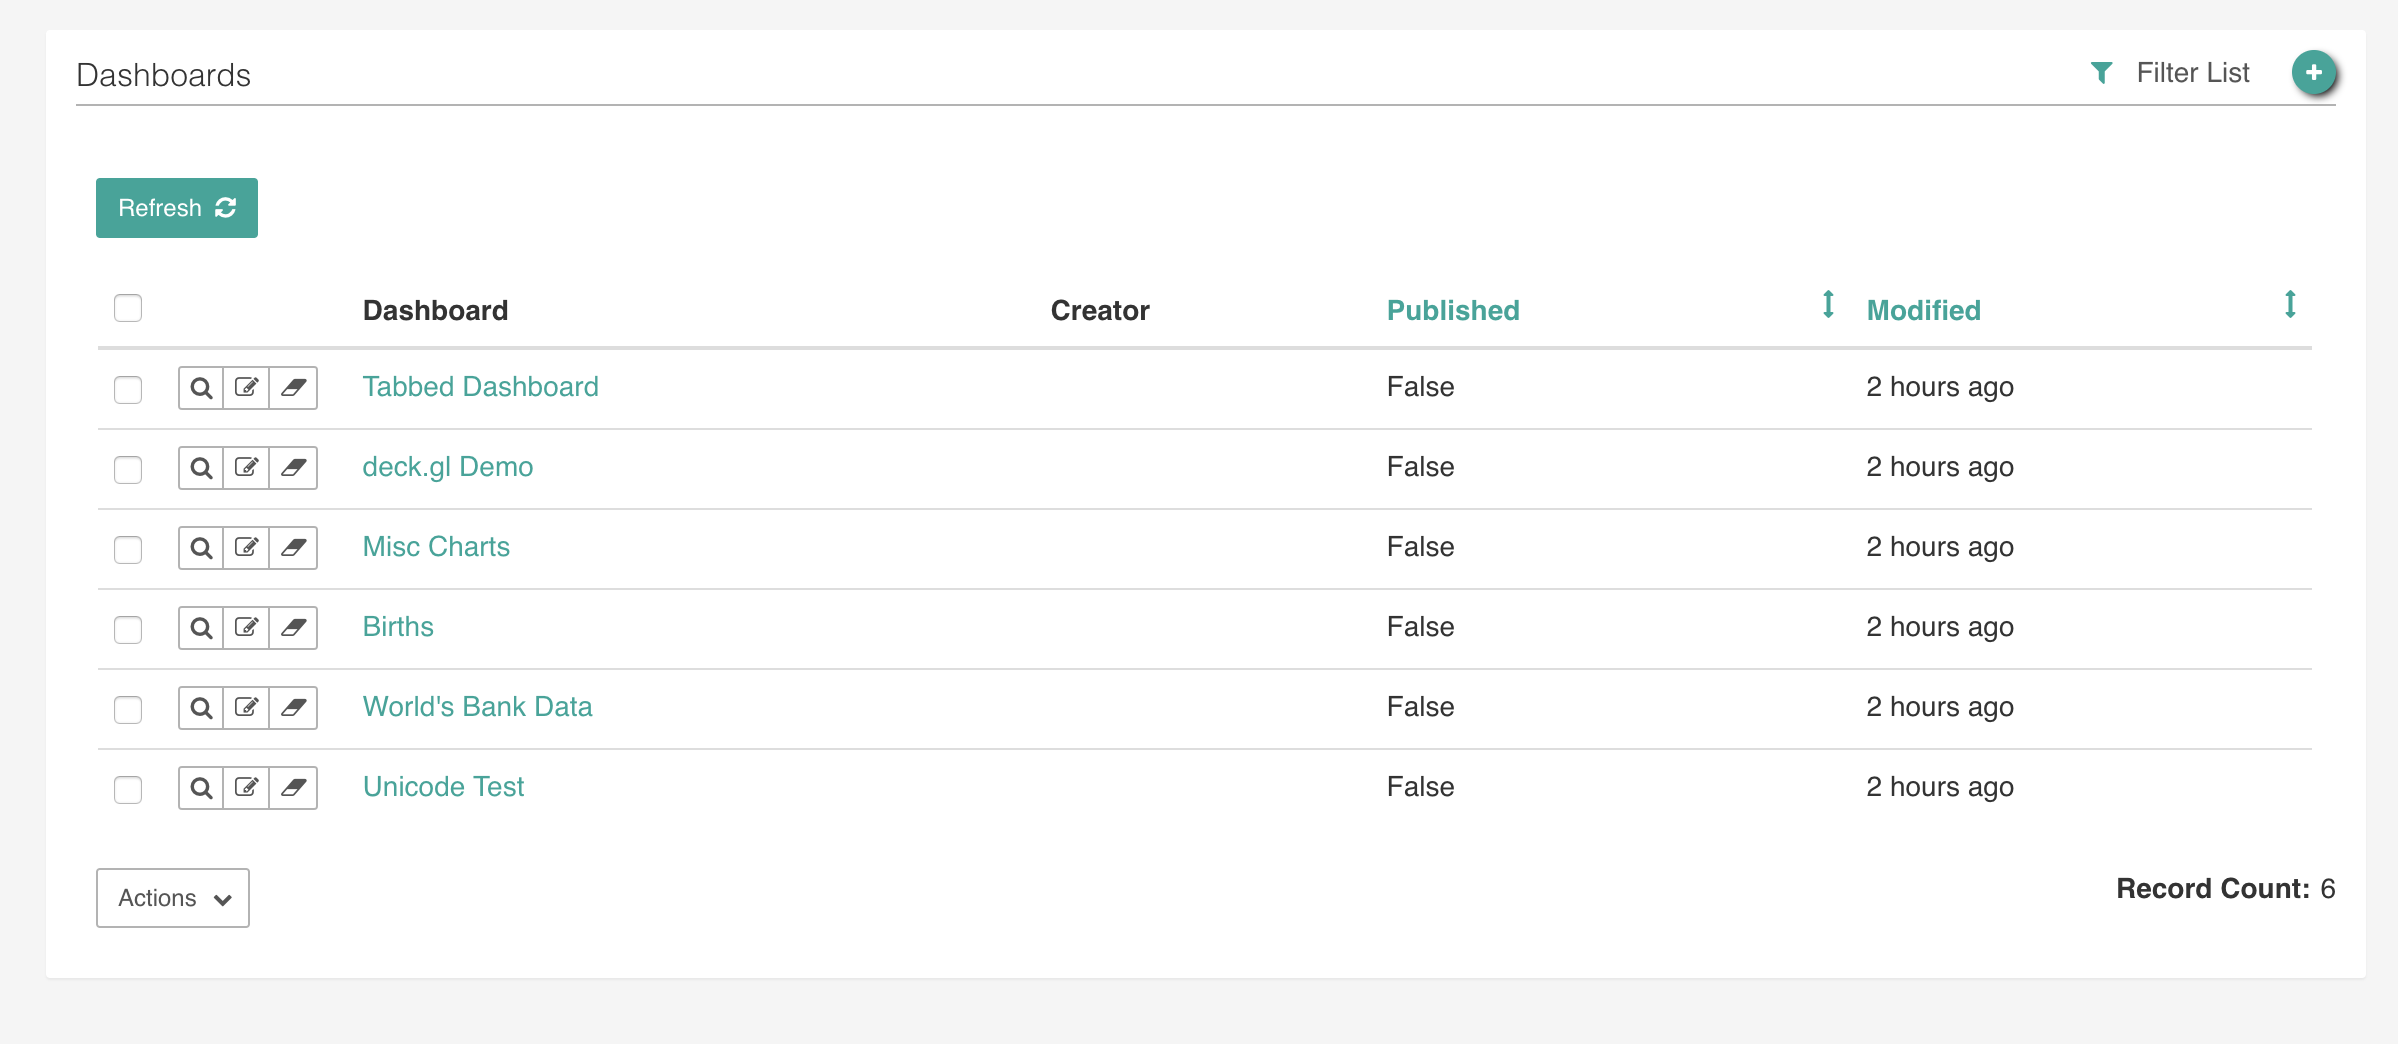Image resolution: width=2398 pixels, height=1044 pixels.
Task: Click the sort arrow next to Modified
Action: [2290, 306]
